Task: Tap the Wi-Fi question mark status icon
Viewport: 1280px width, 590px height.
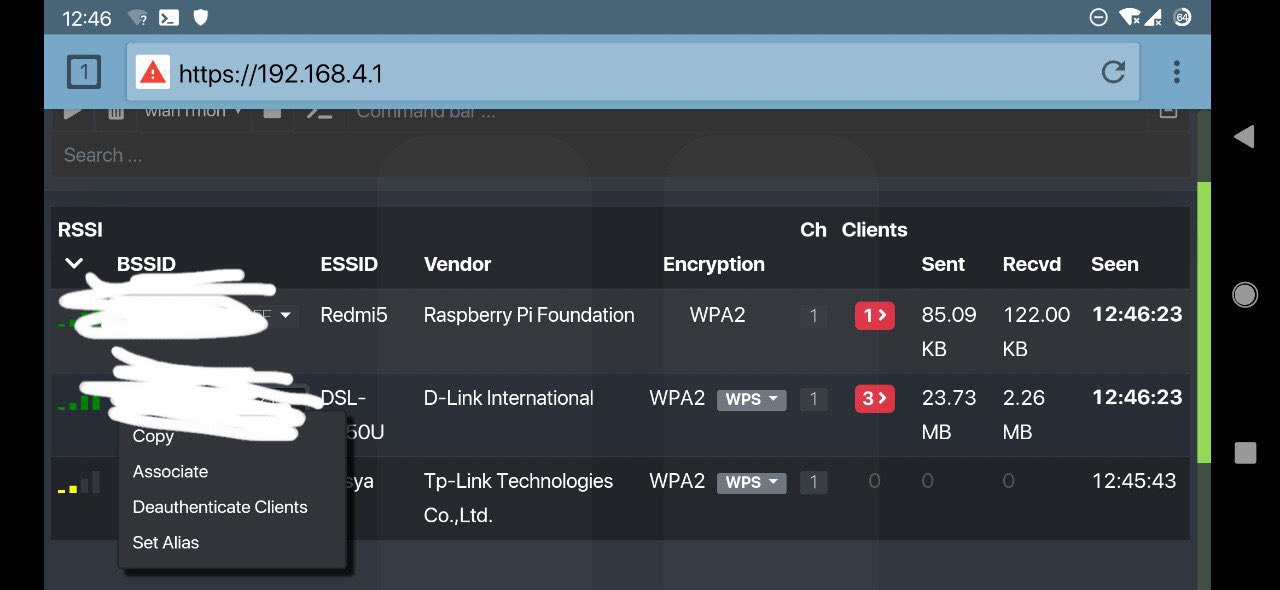Action: pos(138,17)
